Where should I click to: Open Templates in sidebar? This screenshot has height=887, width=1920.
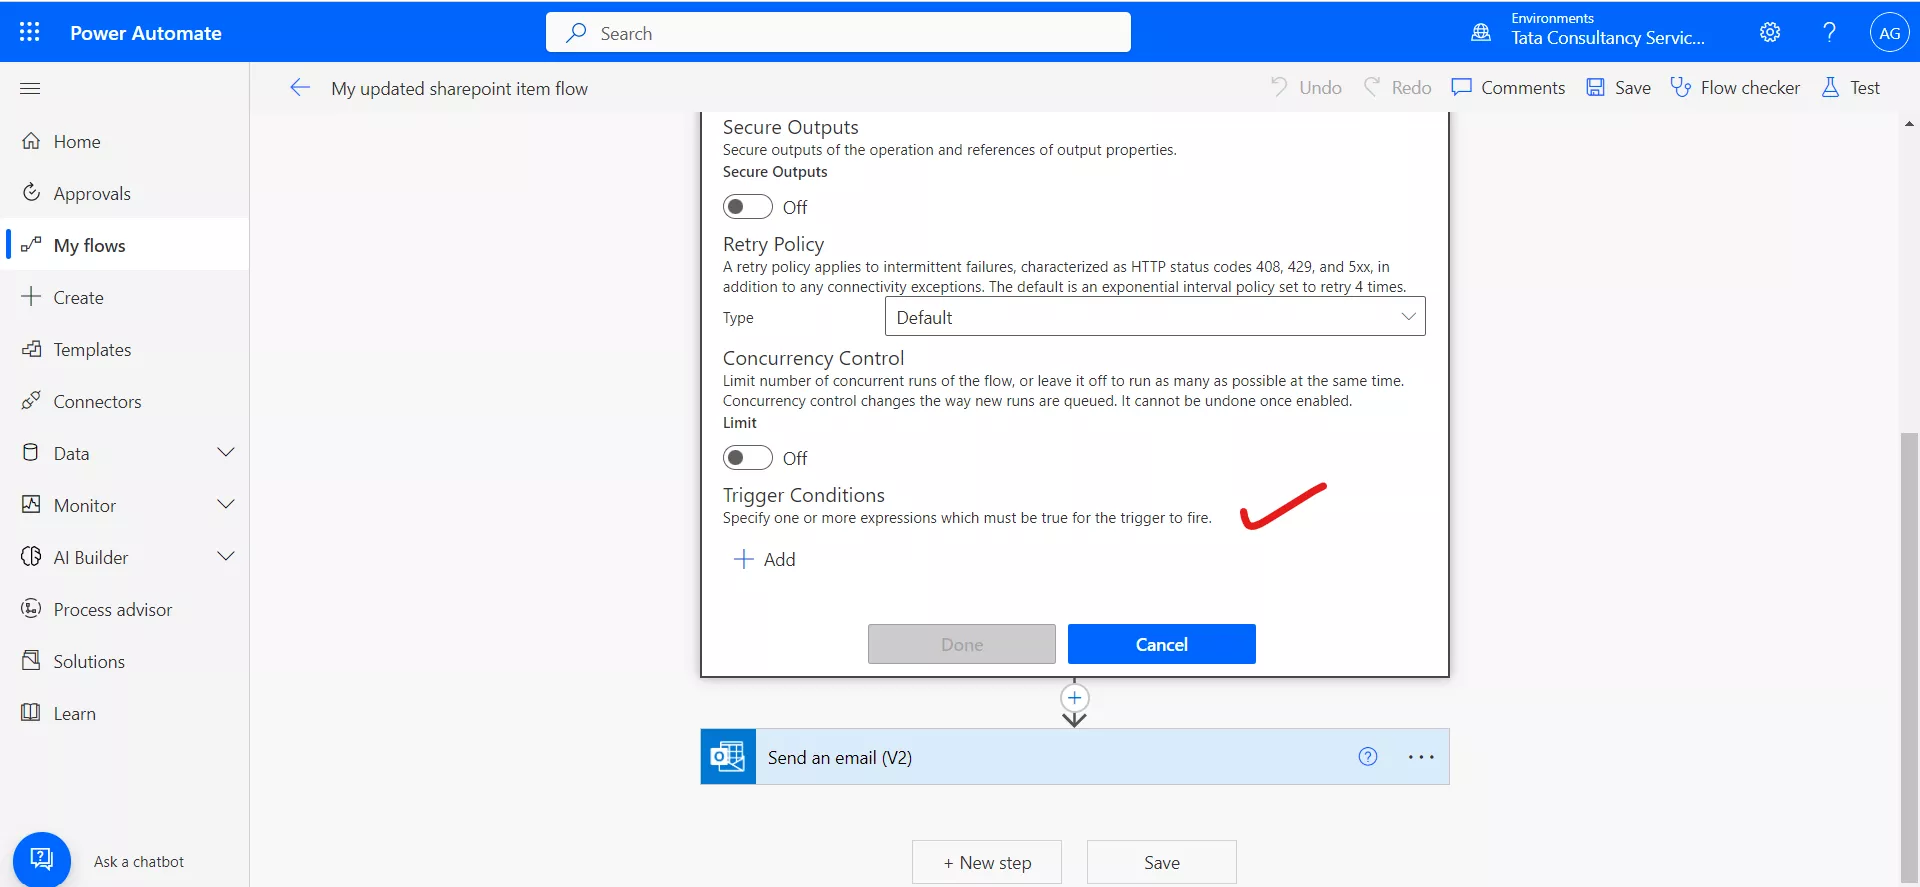[124, 350]
